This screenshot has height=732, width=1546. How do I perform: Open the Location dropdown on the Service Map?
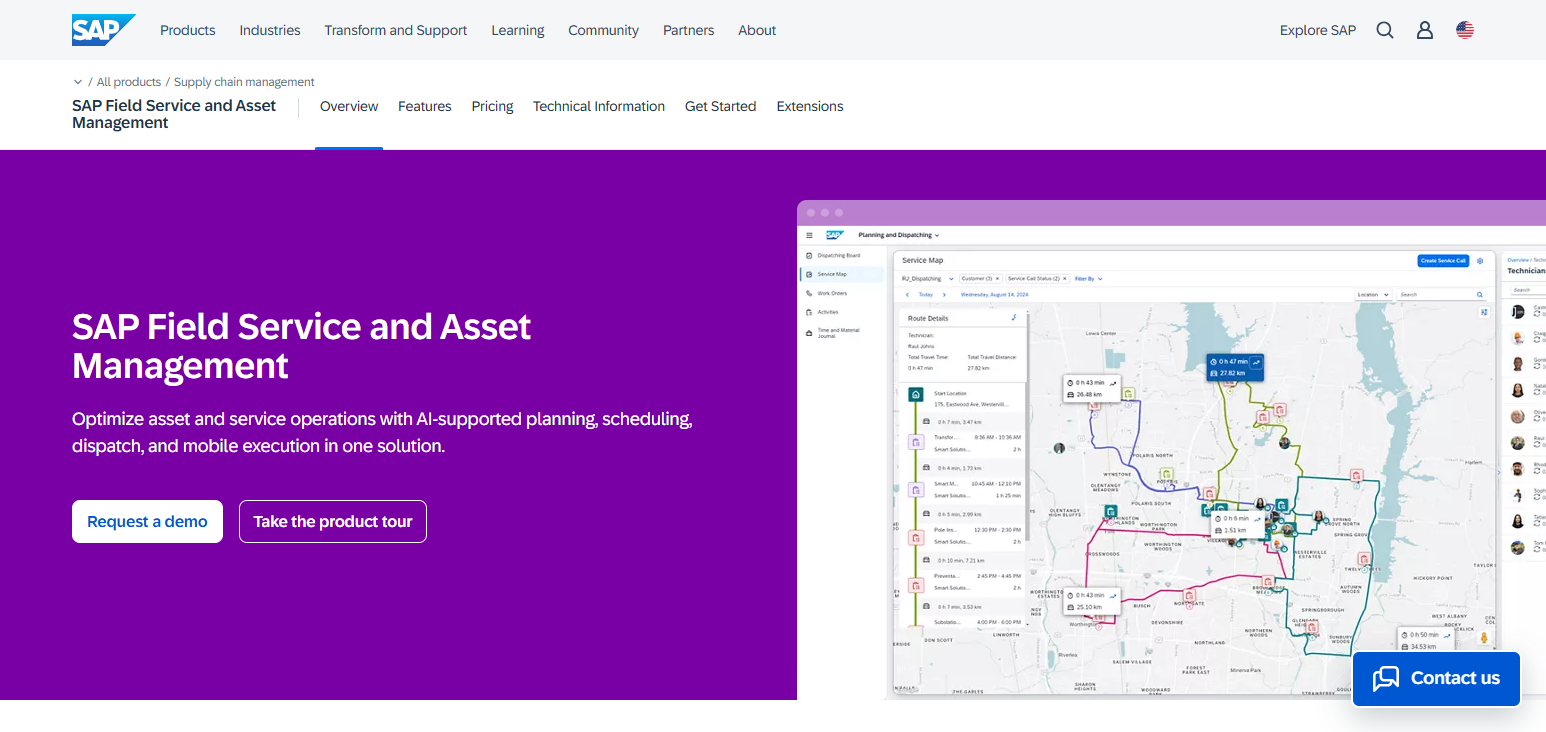pyautogui.click(x=1373, y=295)
